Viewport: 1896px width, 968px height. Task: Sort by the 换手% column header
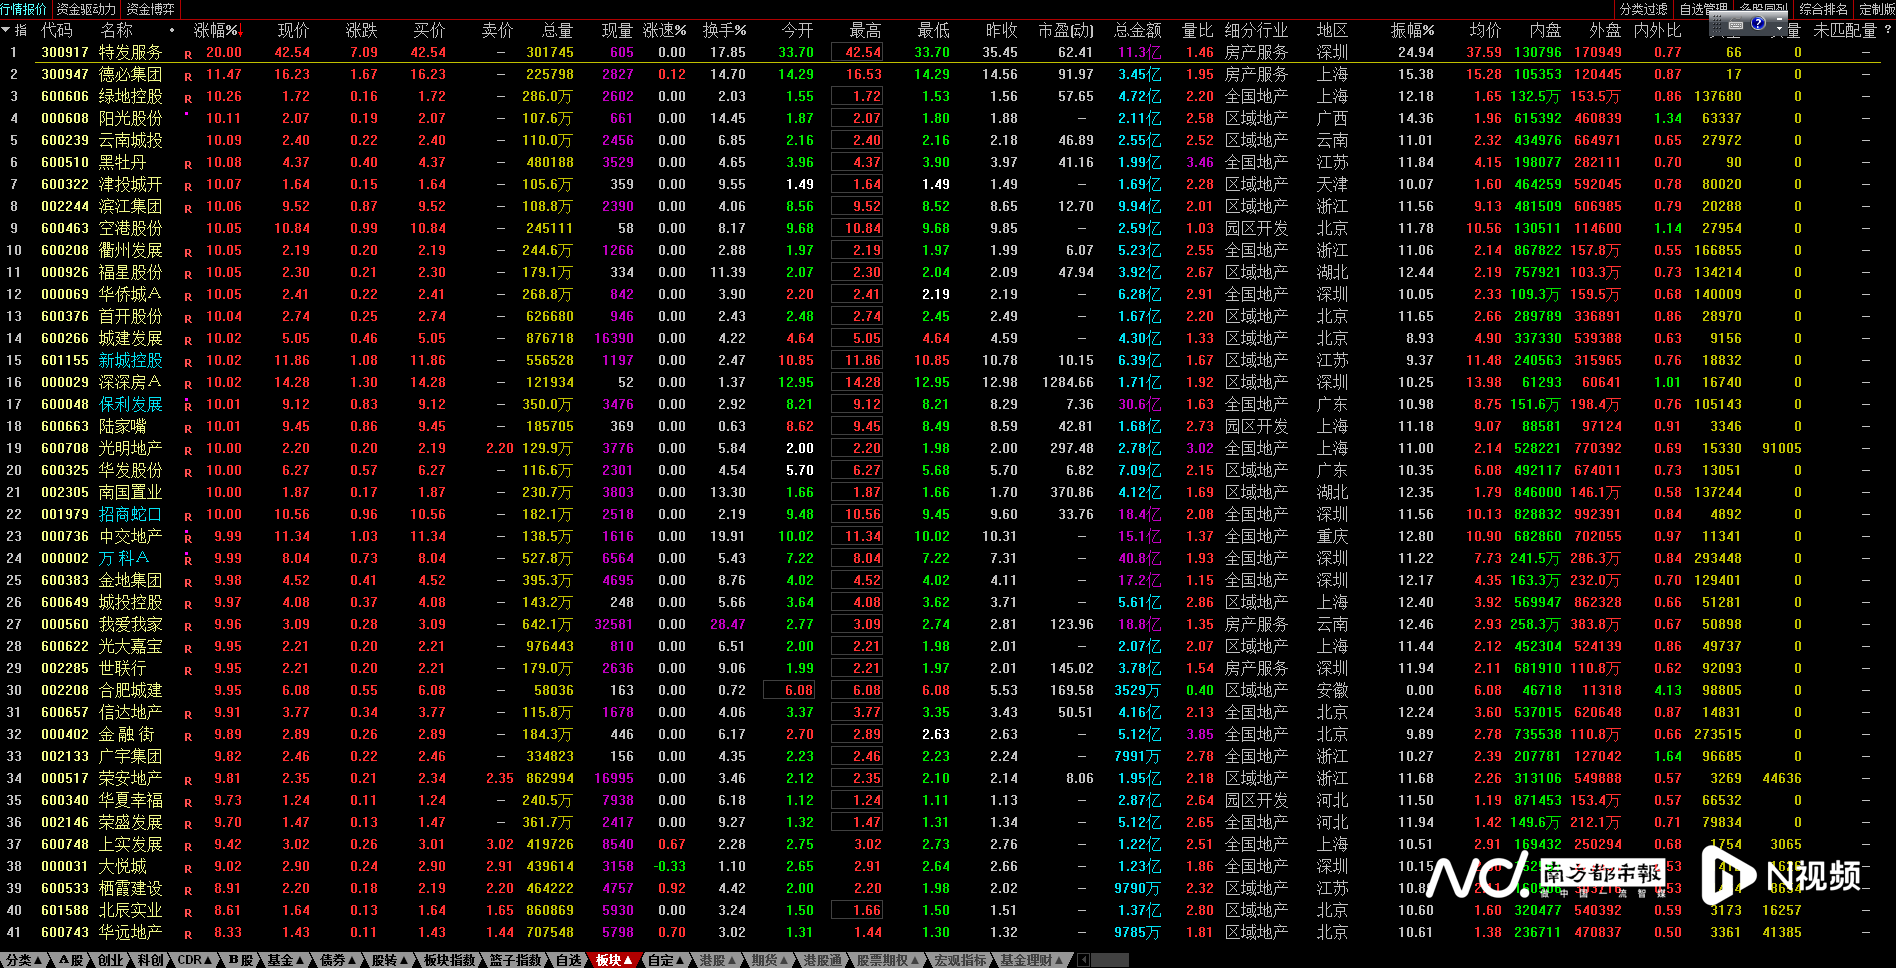[x=723, y=30]
